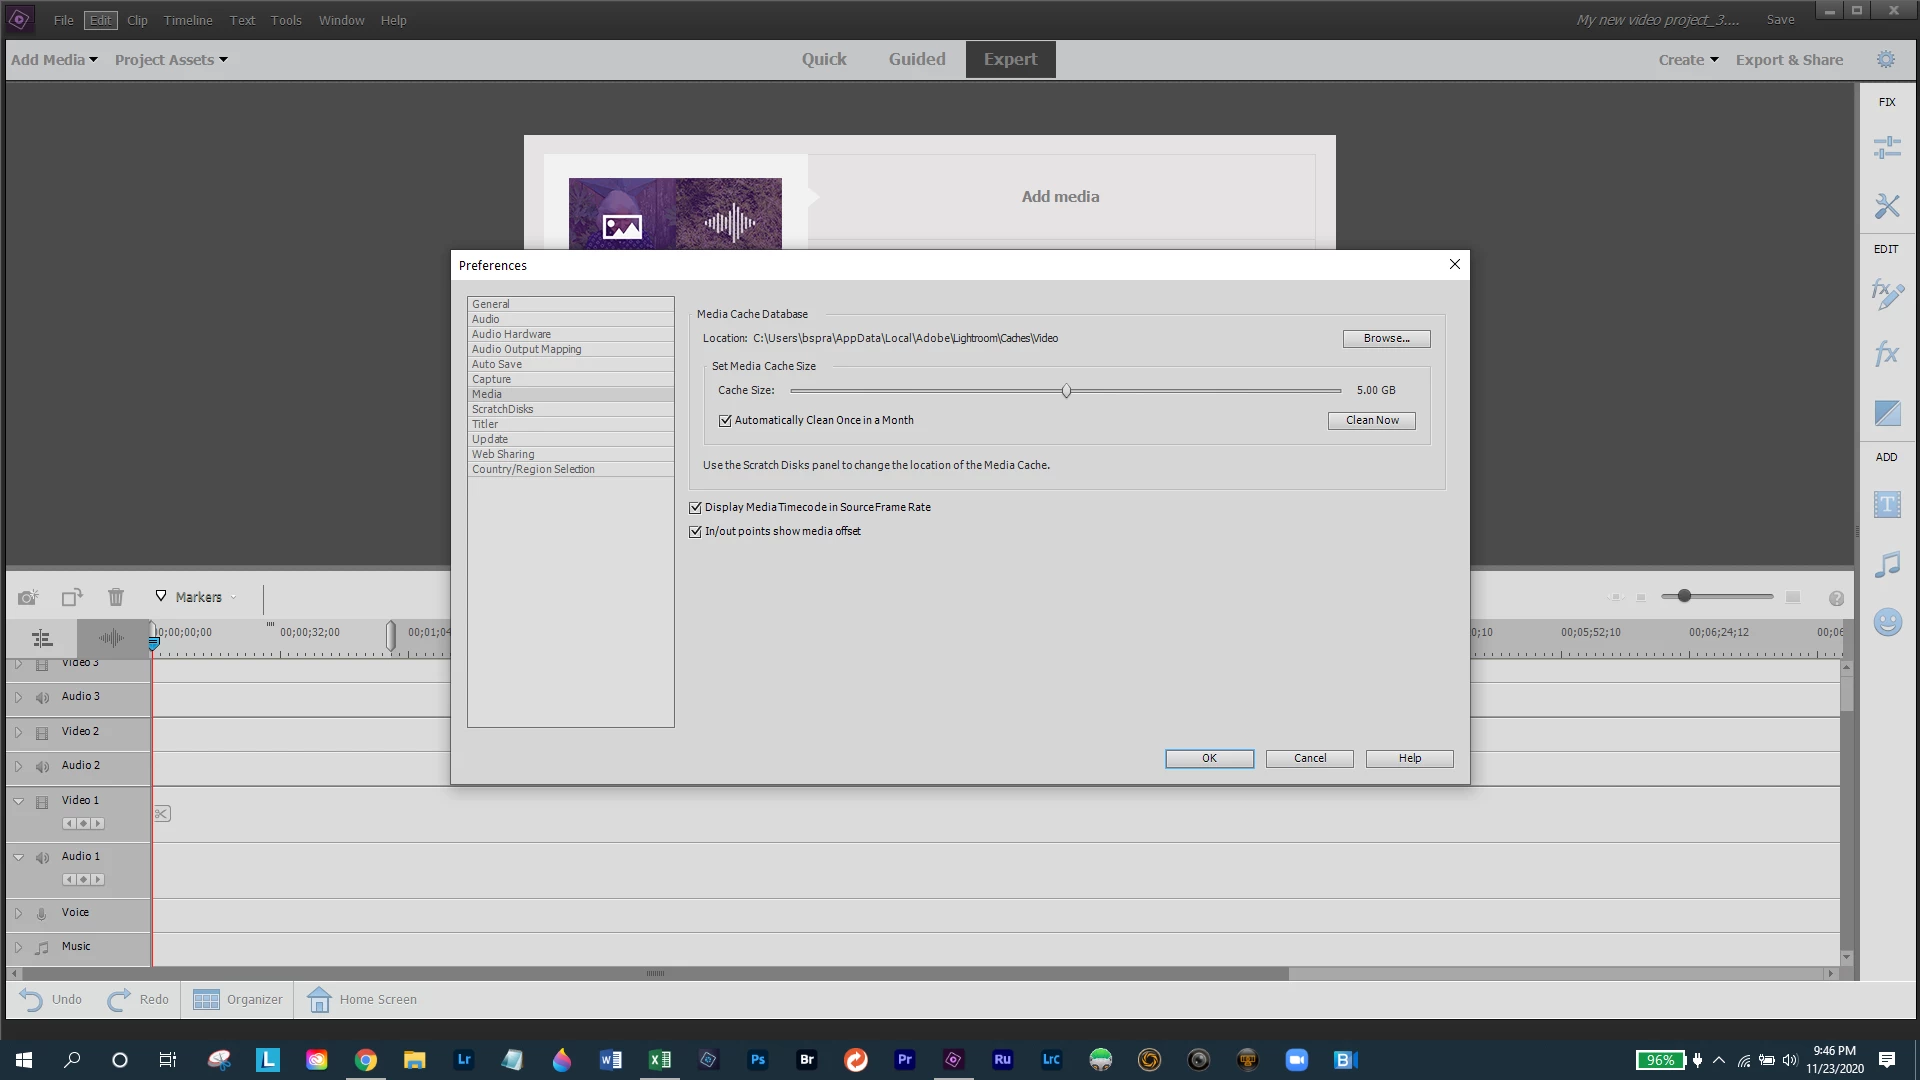1920x1080 pixels.
Task: Toggle In/out points show media offset
Action: (696, 532)
